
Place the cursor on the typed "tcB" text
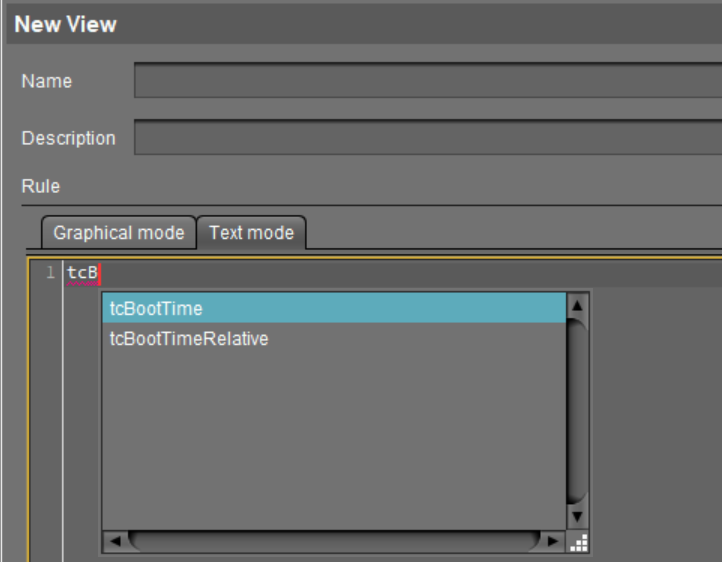(x=82, y=273)
